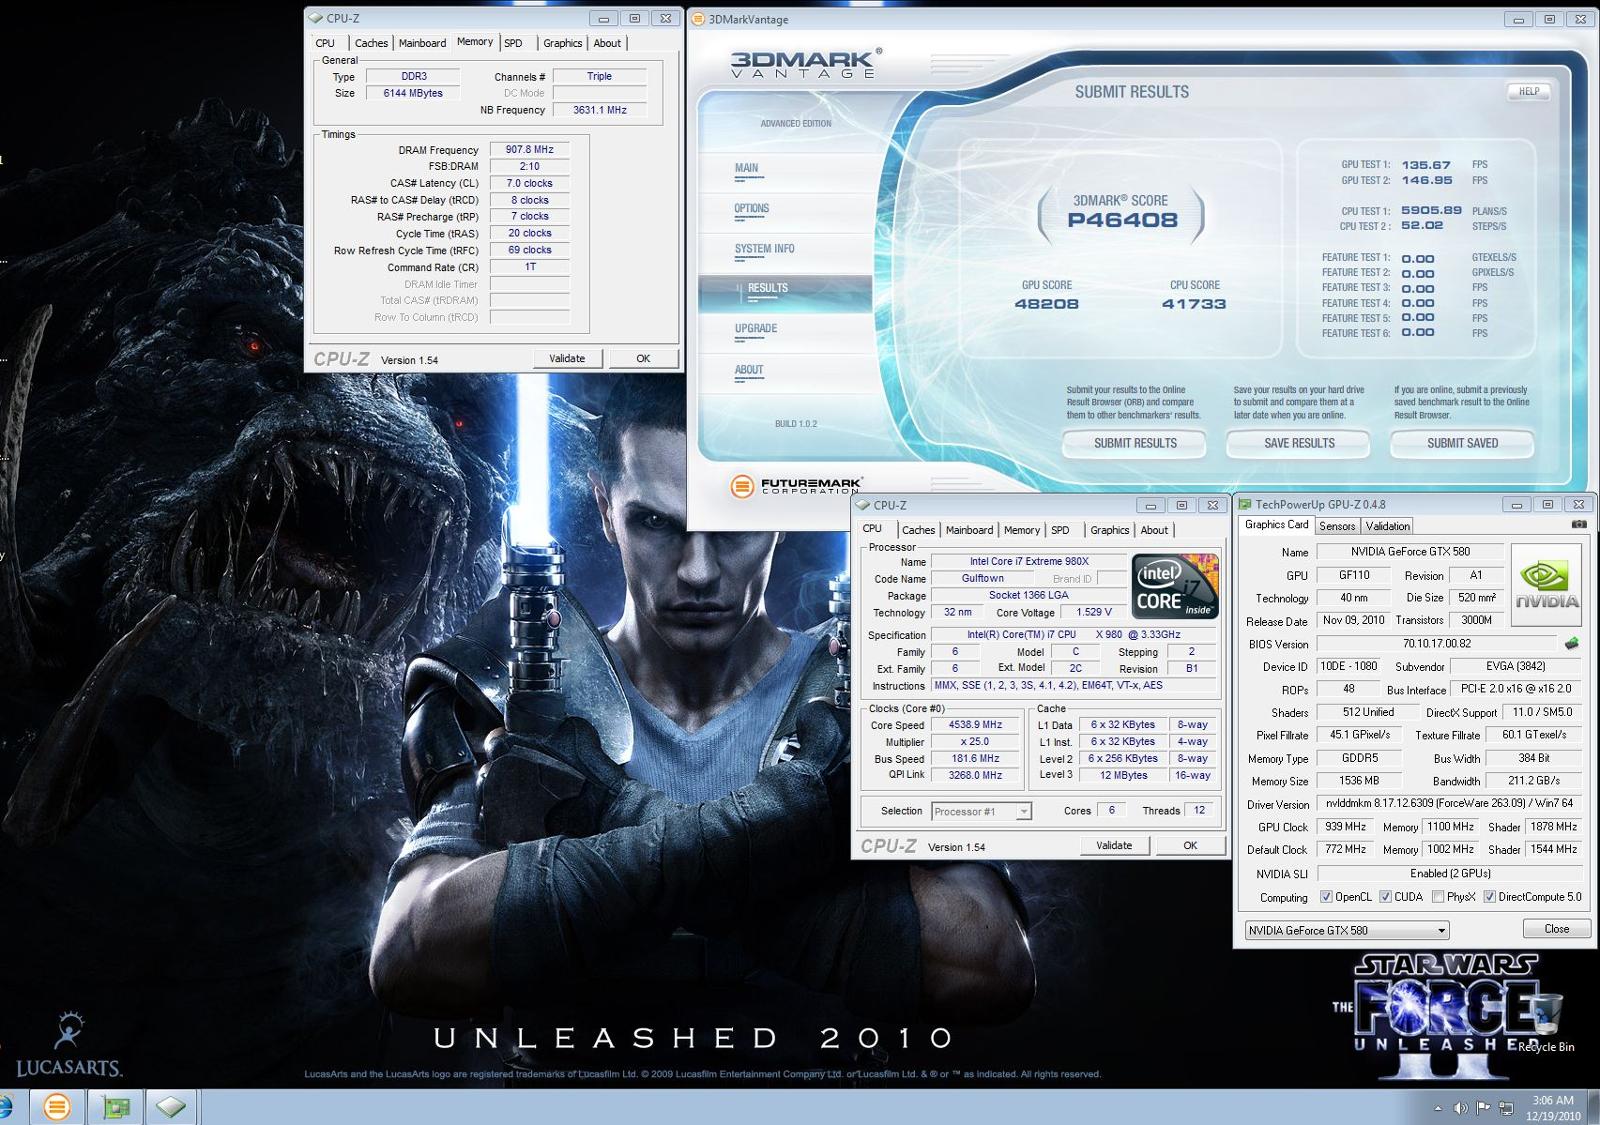Click the SUBMIT SAVED button
Viewport: 1600px width, 1125px height.
pyautogui.click(x=1462, y=443)
